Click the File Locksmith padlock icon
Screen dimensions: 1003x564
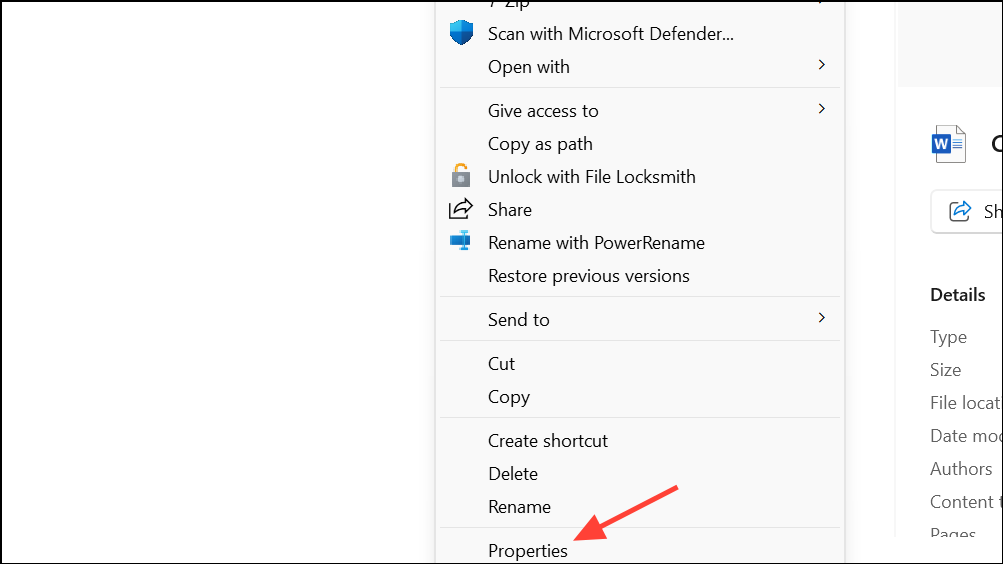[x=461, y=176]
